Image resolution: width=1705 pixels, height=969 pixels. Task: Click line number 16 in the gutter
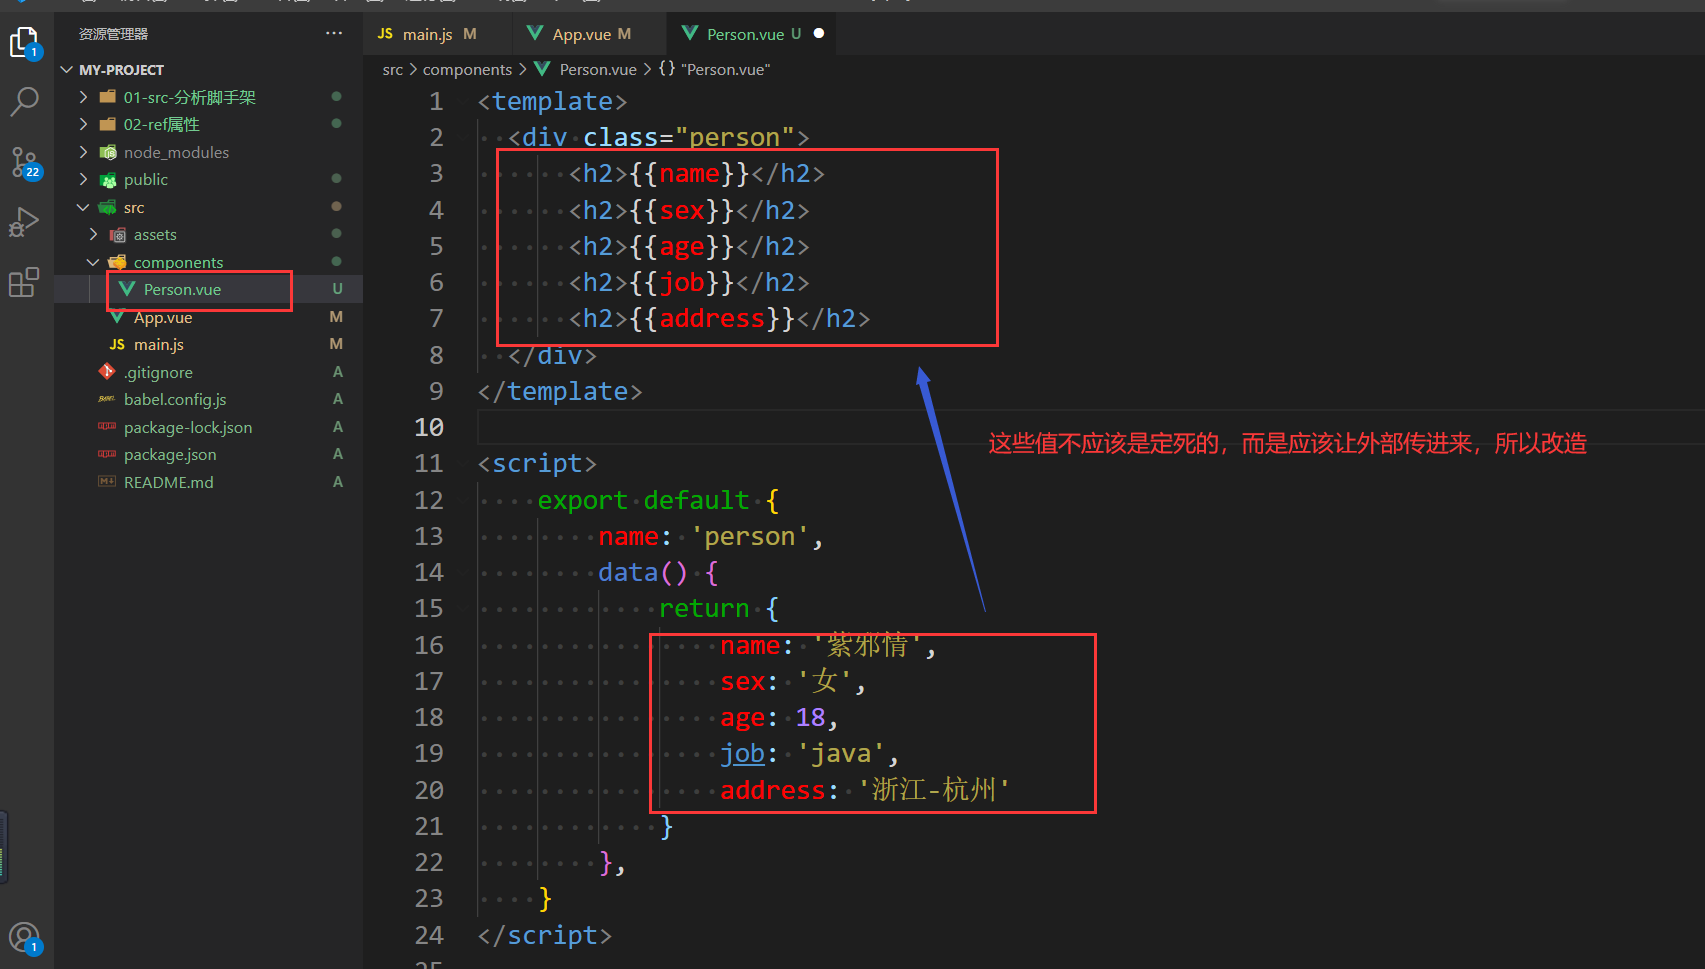pyautogui.click(x=429, y=645)
